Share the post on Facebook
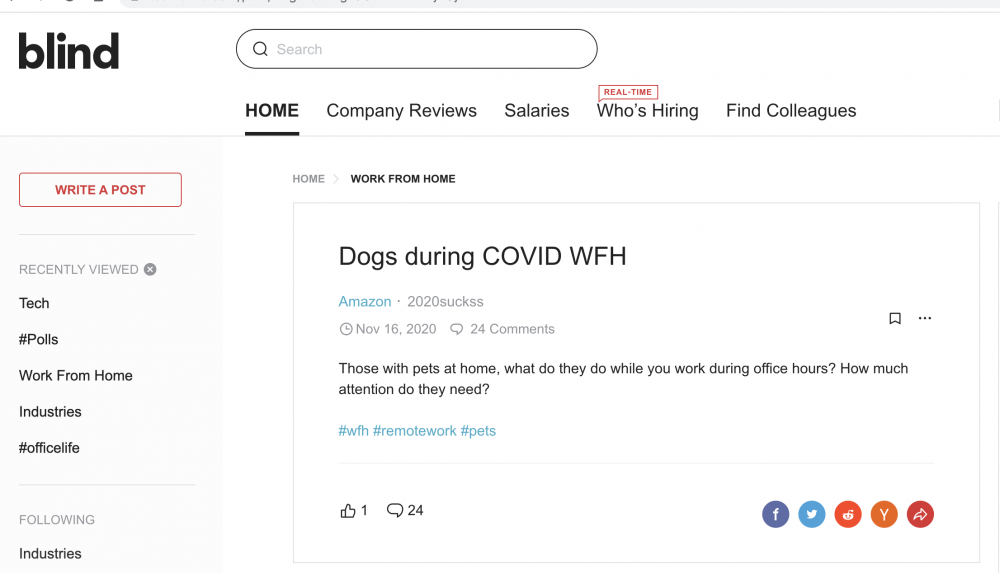 click(x=776, y=514)
